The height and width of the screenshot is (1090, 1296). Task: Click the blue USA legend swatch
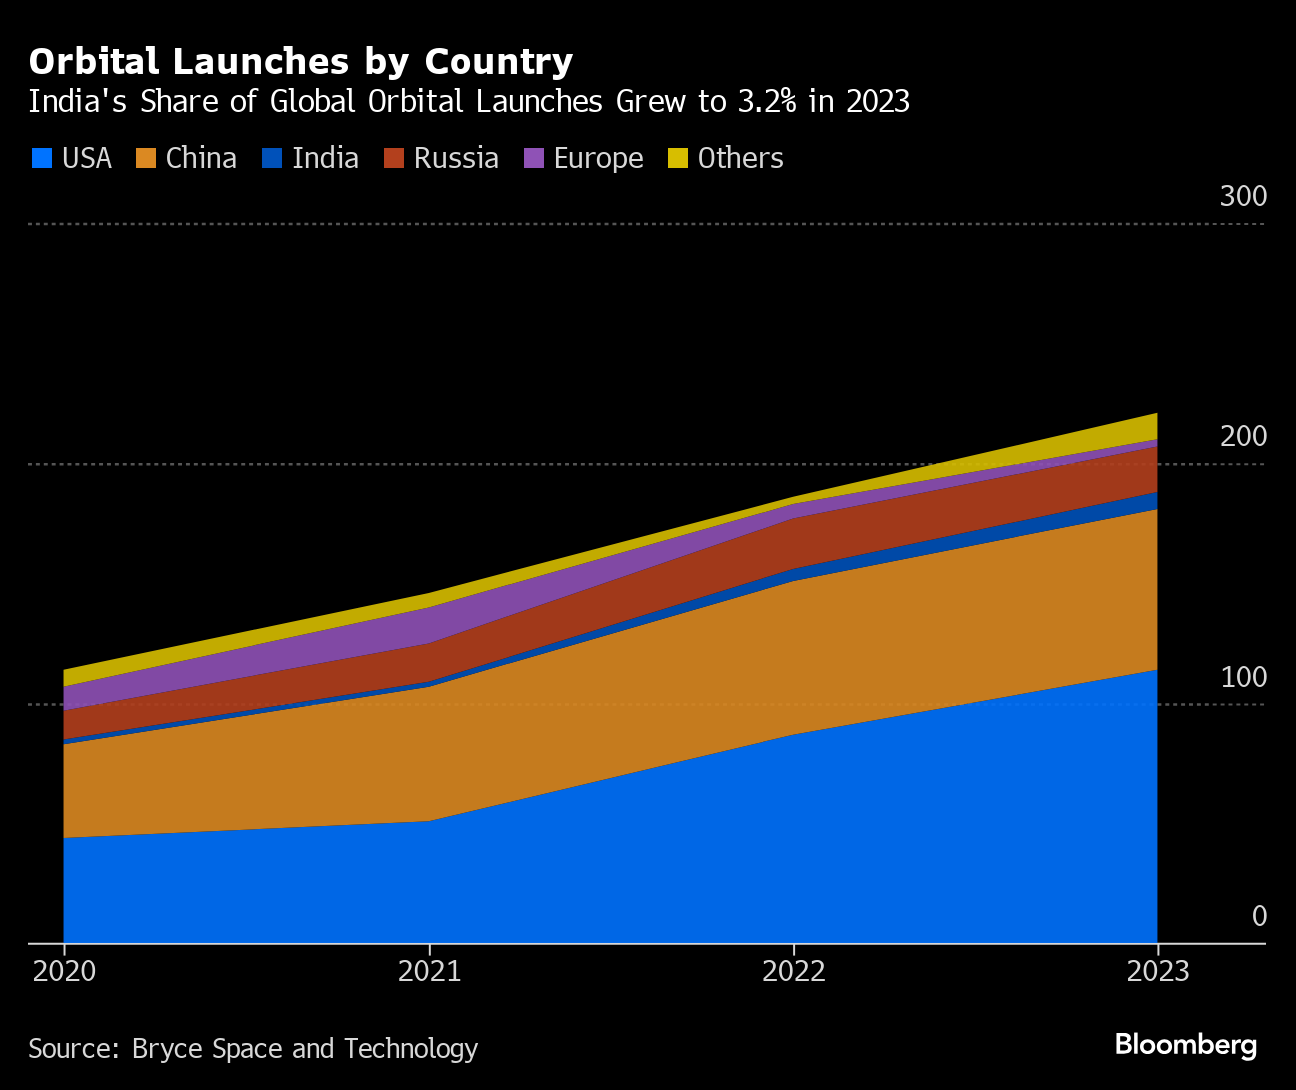pyautogui.click(x=42, y=158)
